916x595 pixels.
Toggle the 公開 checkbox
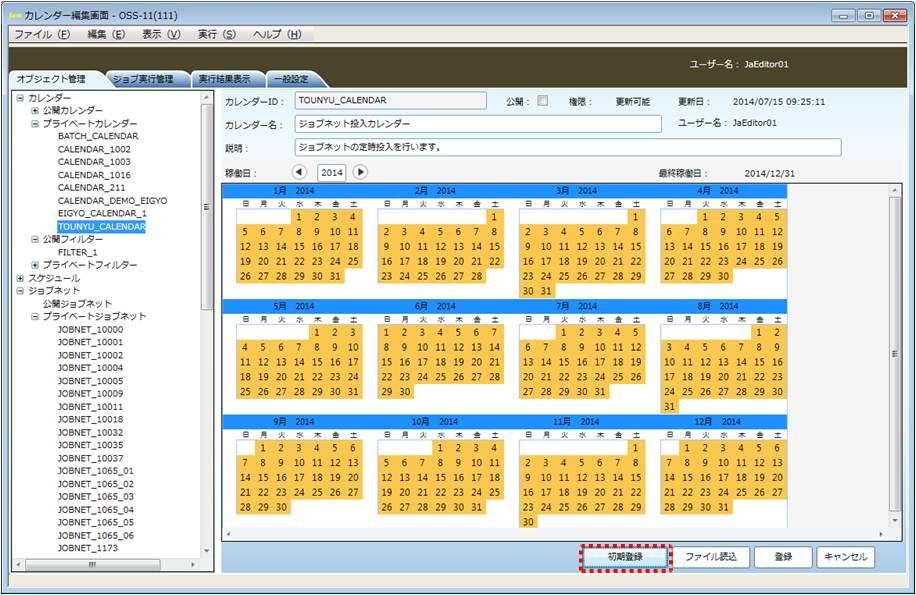click(543, 101)
